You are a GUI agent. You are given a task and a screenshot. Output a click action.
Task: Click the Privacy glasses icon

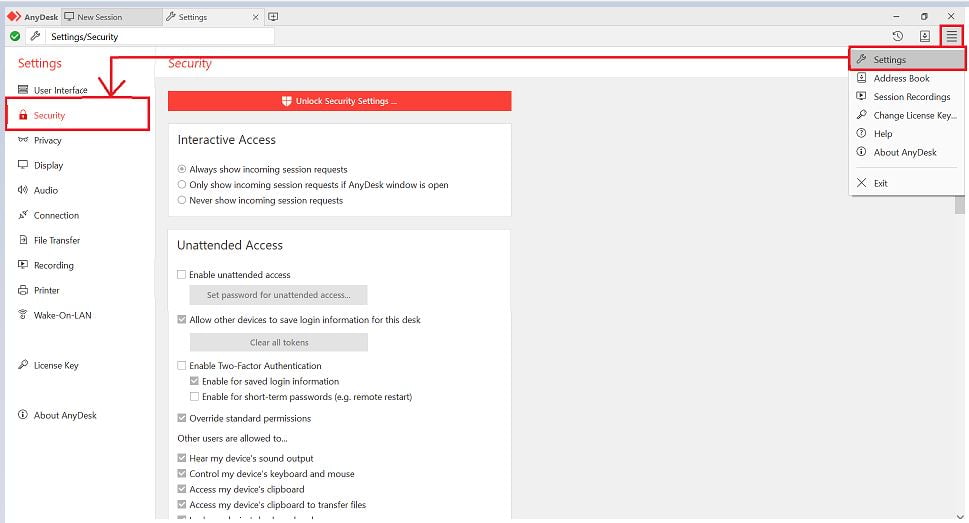(23, 140)
